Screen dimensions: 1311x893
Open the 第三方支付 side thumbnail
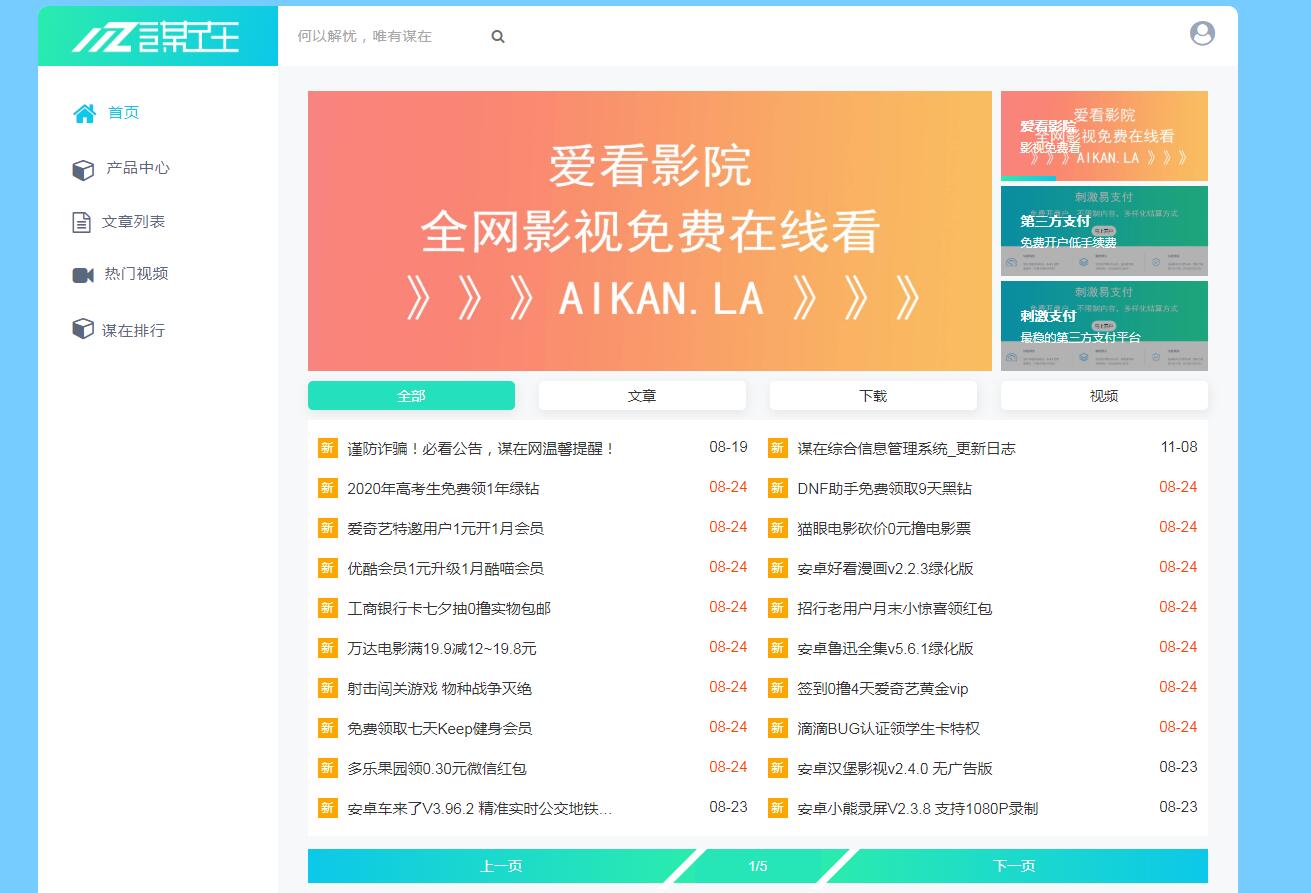pos(1104,231)
